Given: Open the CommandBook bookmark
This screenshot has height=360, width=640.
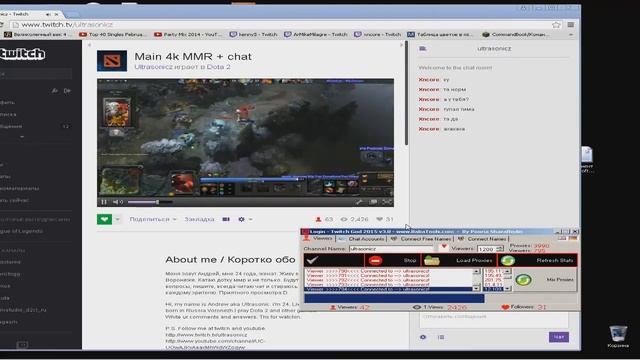Looking at the screenshot, I should [x=516, y=35].
